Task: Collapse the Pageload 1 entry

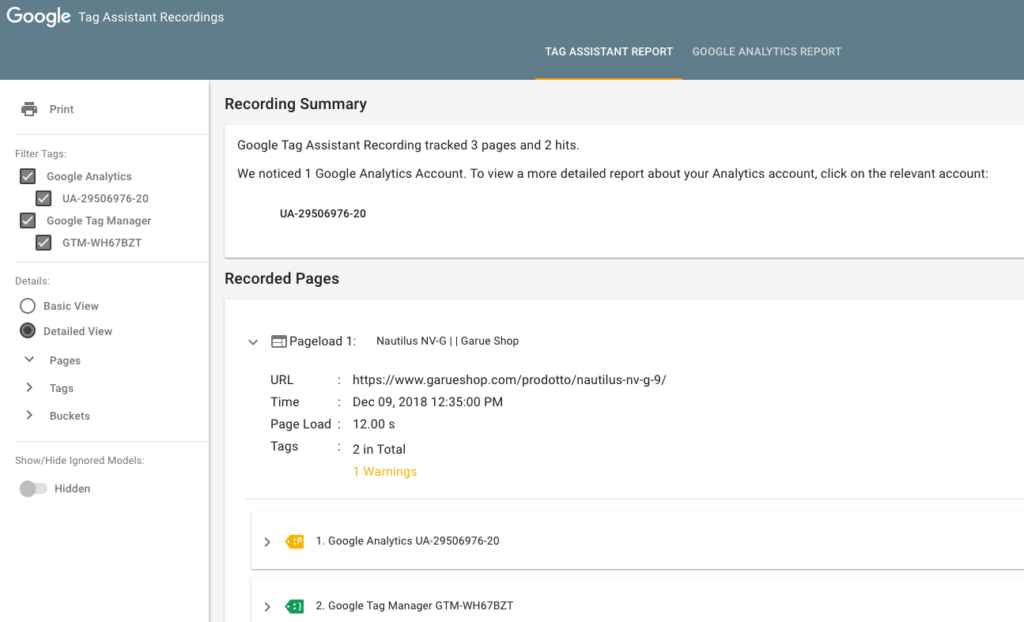Action: click(253, 342)
